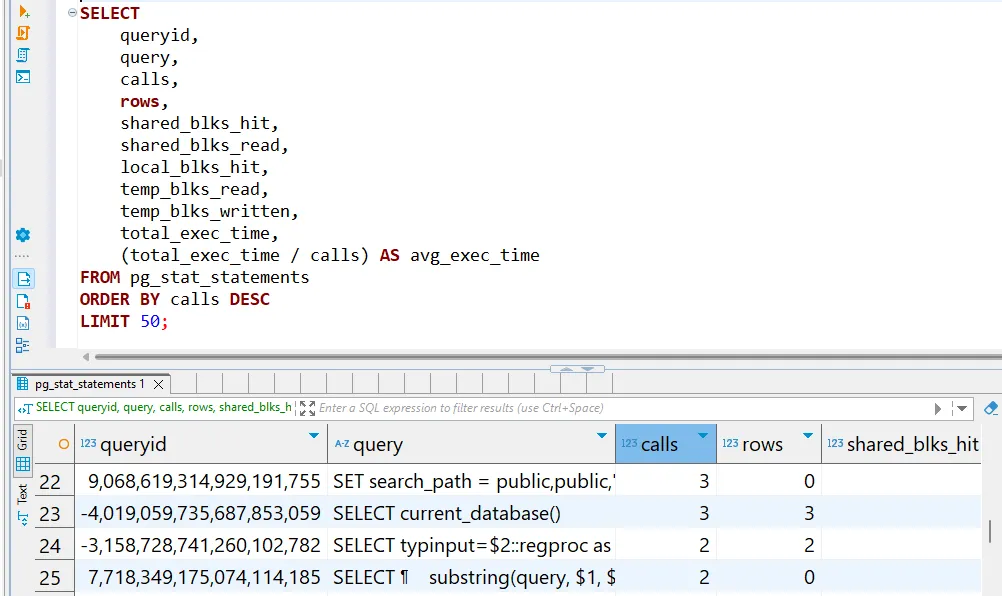Click queryid cell -4,019,059,735,687,853,059
The image size is (1002, 596).
[201, 513]
